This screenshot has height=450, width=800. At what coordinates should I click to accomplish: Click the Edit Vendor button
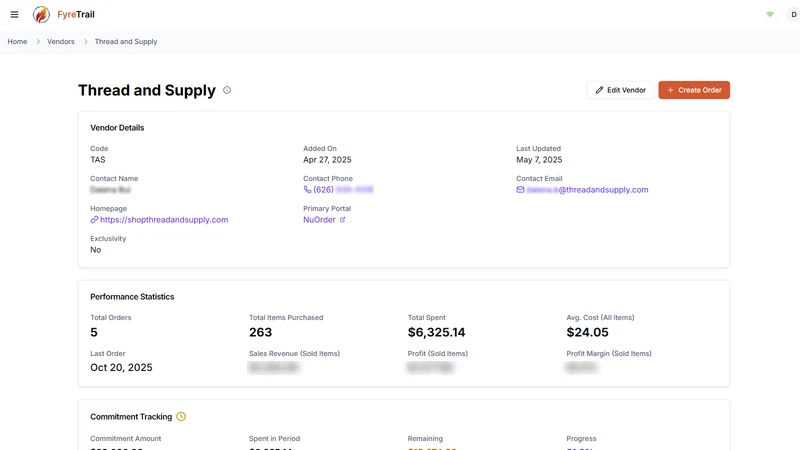[620, 90]
